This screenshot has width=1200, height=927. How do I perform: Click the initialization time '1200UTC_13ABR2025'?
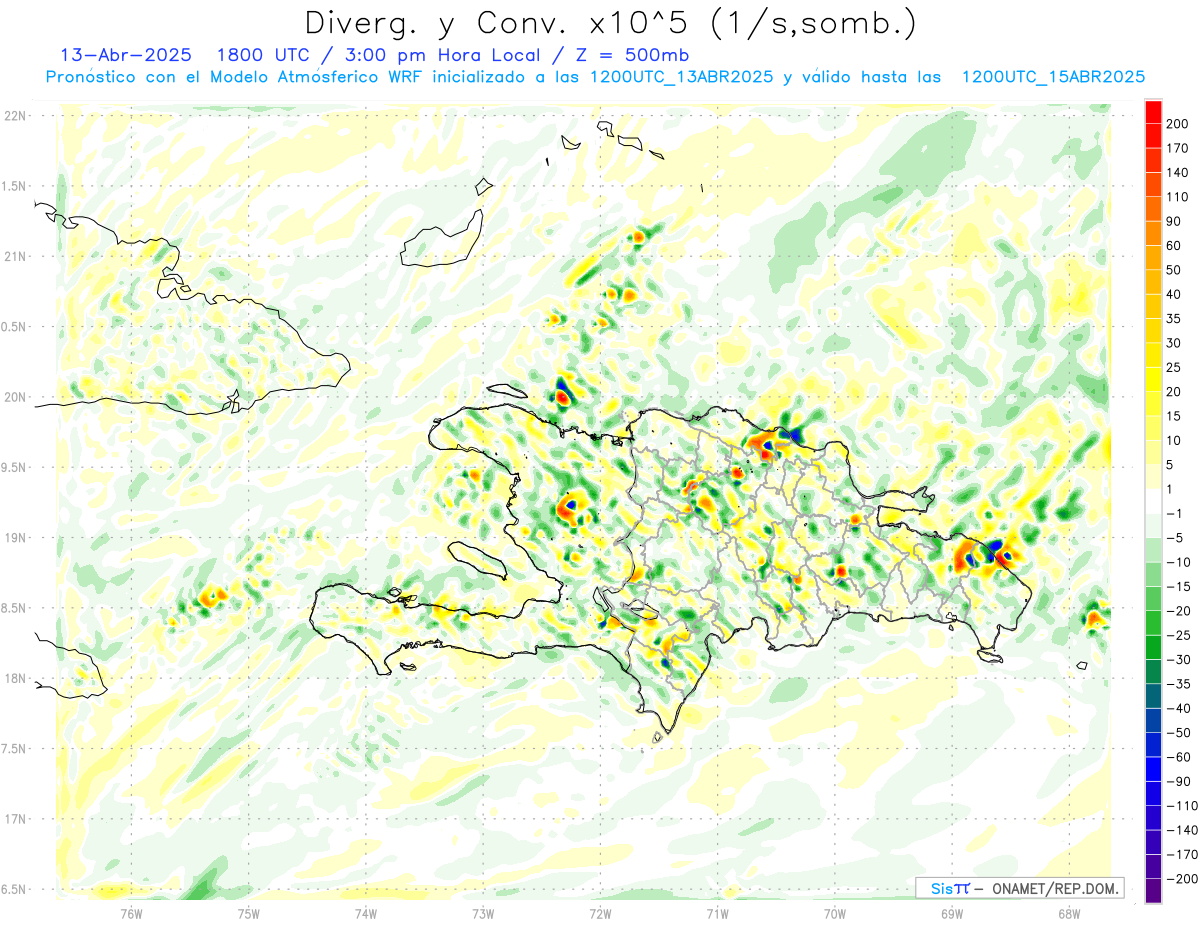click(681, 77)
